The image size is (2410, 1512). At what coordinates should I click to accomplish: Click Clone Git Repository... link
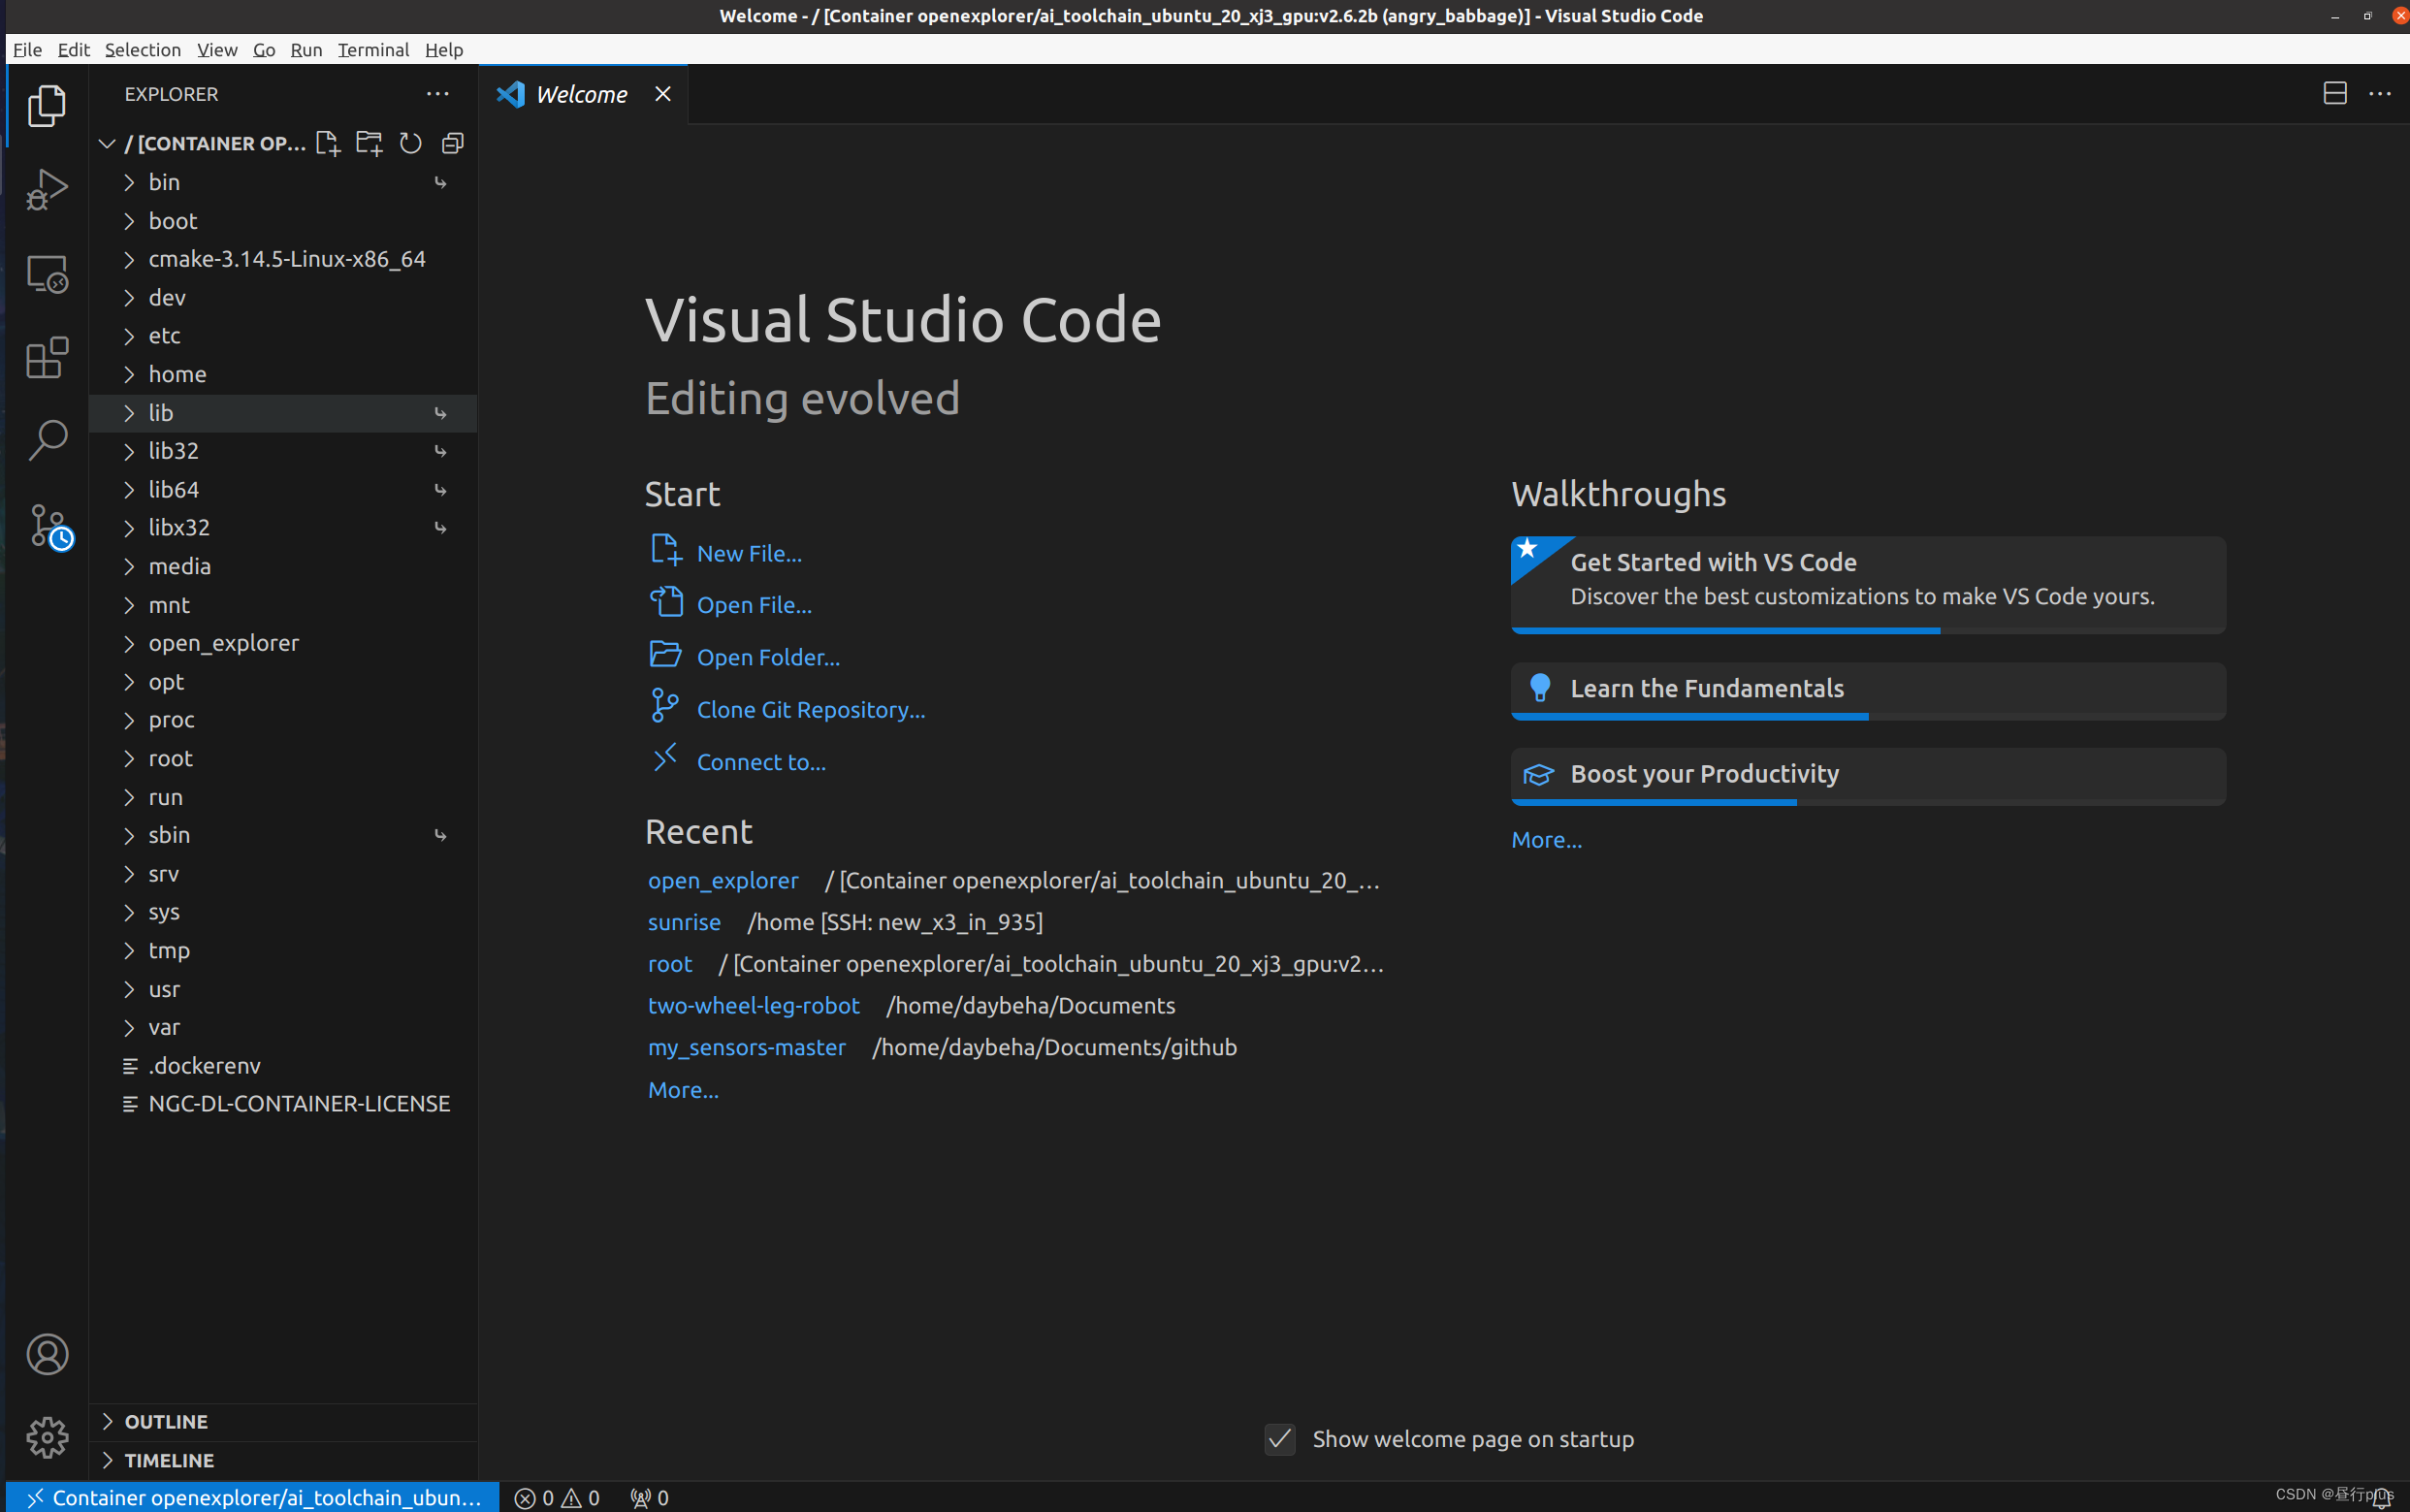click(x=811, y=709)
